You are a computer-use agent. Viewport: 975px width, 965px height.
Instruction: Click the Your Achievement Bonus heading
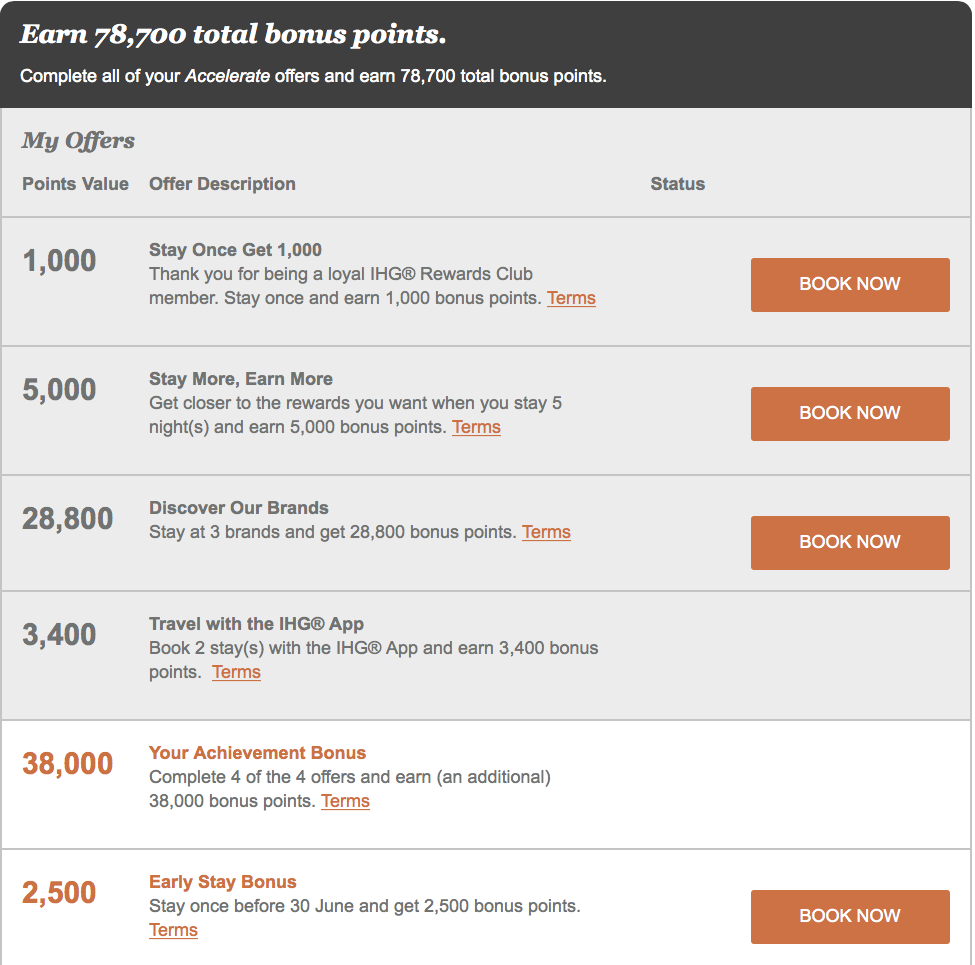click(257, 753)
